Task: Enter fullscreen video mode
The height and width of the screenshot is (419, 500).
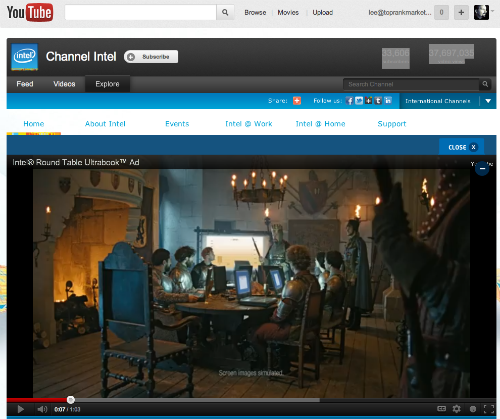Action: tap(489, 409)
